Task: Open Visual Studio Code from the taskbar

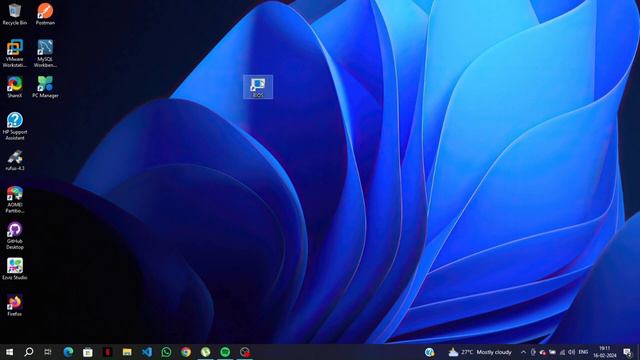Action: click(x=147, y=352)
